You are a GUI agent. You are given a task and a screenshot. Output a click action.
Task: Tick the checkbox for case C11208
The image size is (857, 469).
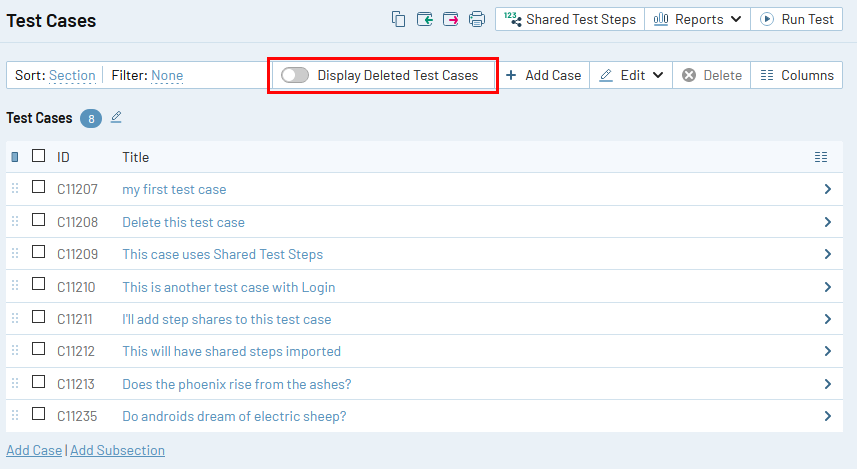point(39,221)
